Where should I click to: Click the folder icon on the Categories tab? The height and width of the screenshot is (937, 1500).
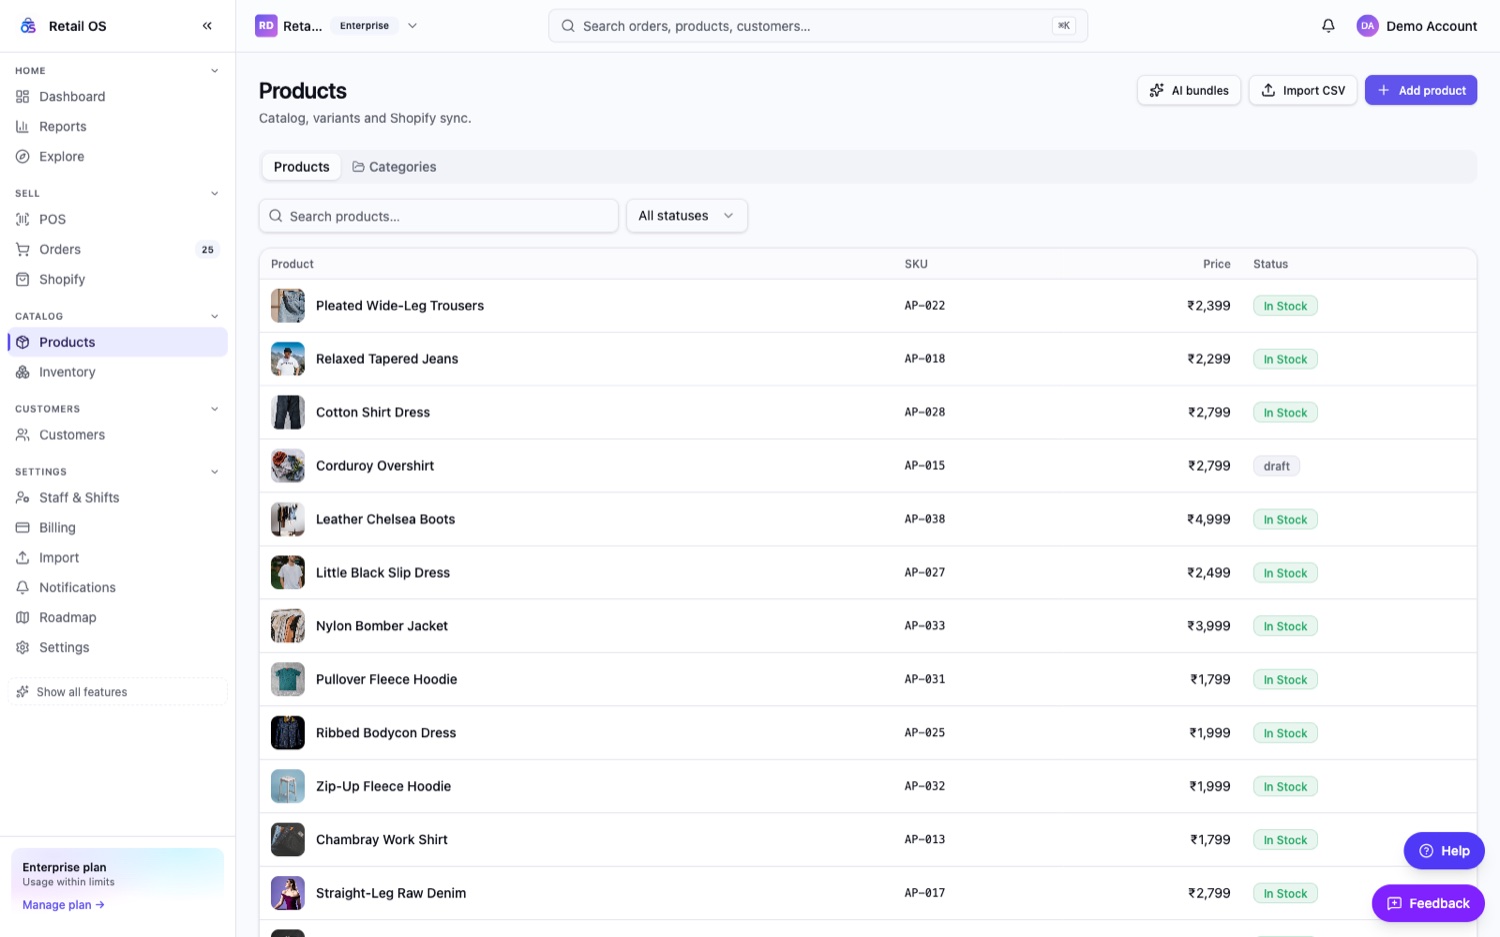[x=358, y=167]
